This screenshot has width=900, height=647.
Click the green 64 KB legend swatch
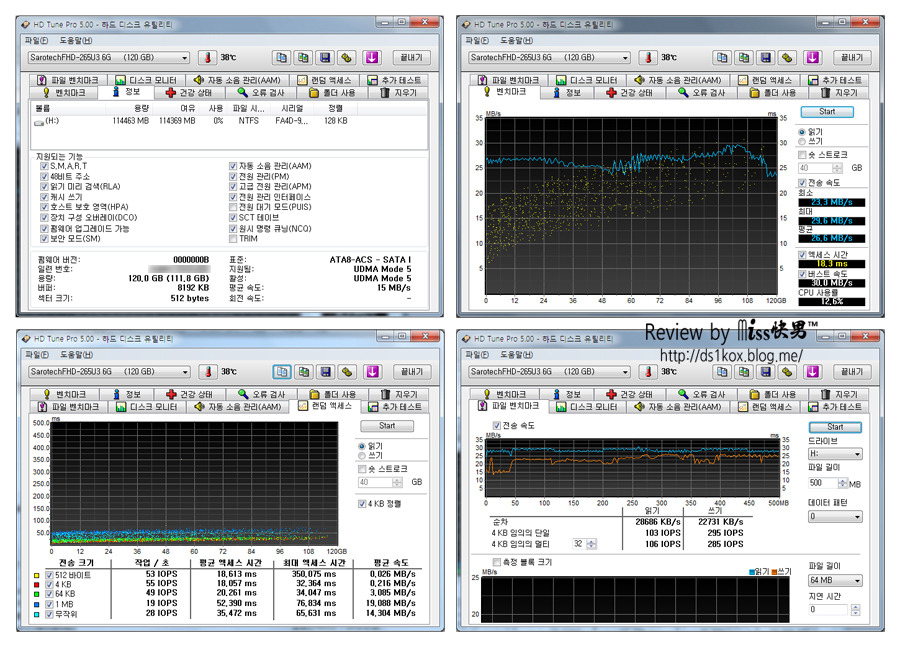coord(36,594)
